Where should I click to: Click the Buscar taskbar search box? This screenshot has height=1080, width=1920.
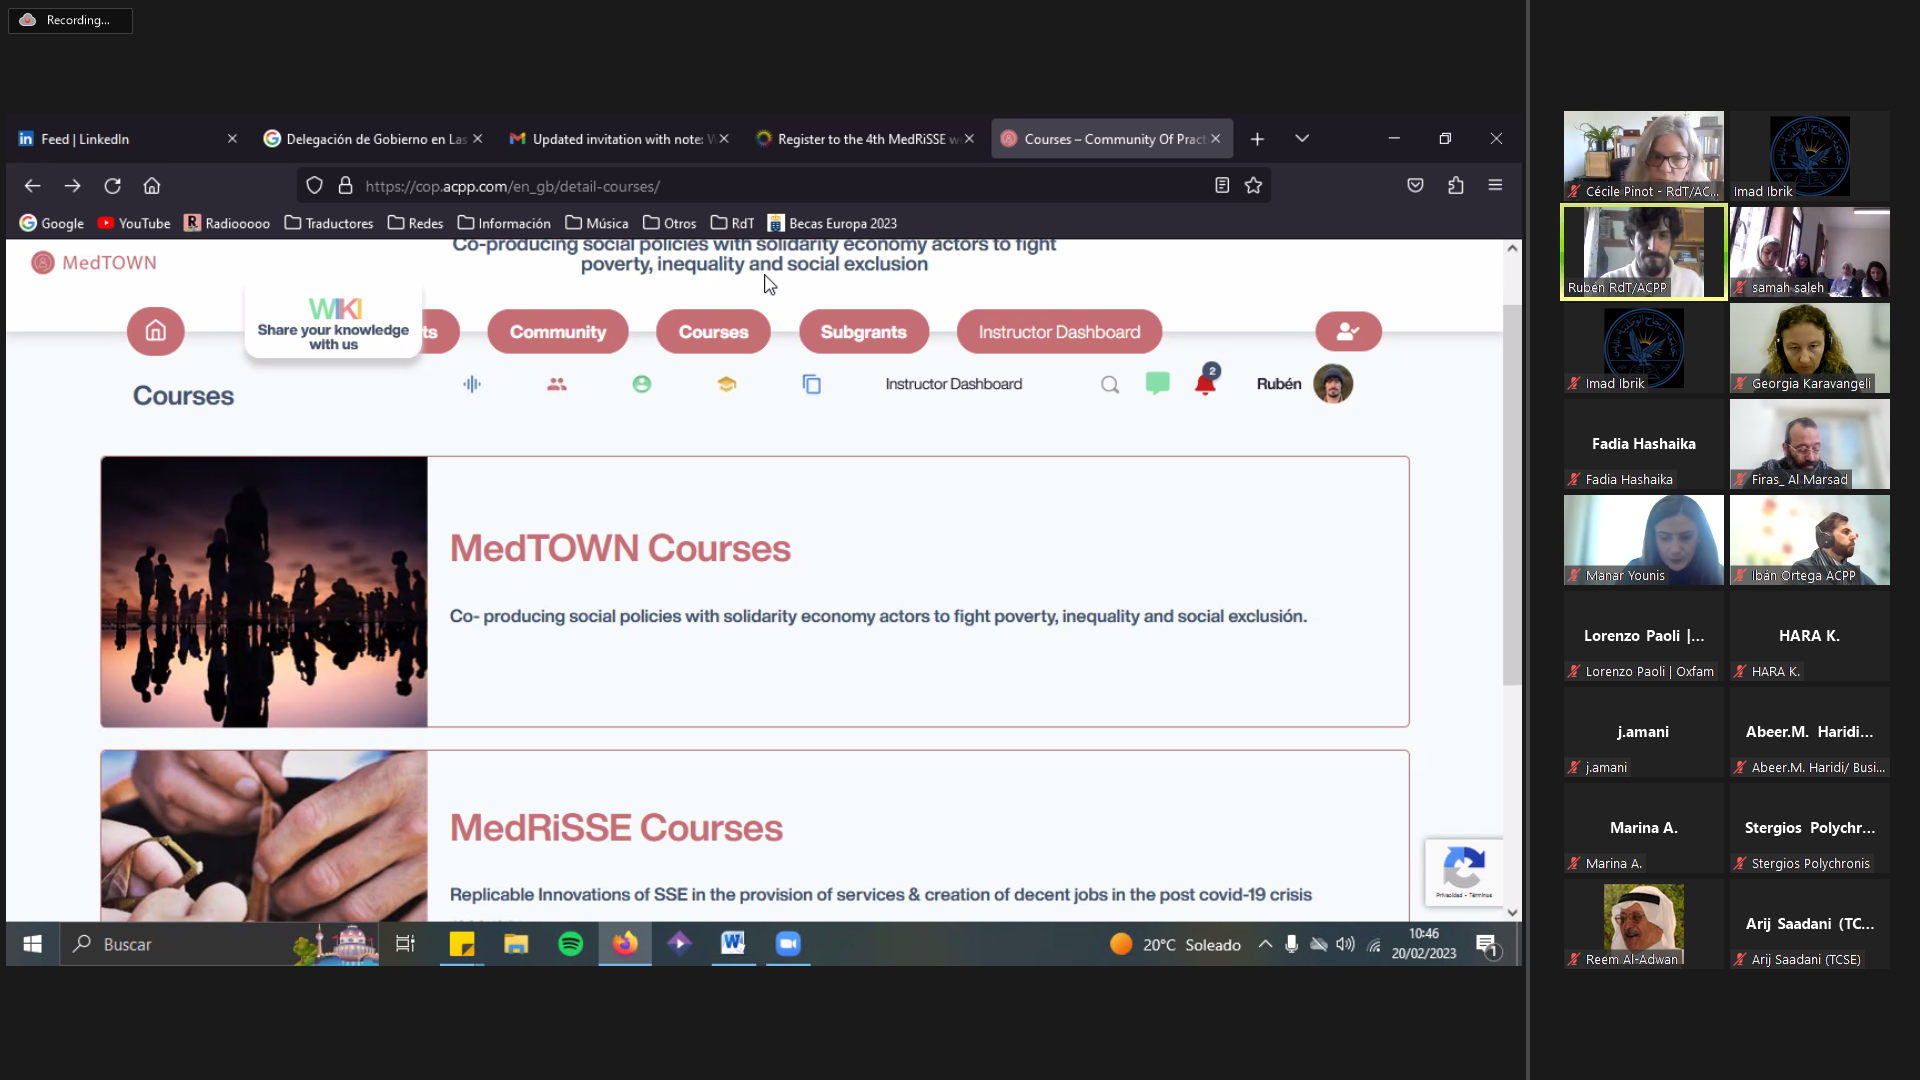point(220,944)
